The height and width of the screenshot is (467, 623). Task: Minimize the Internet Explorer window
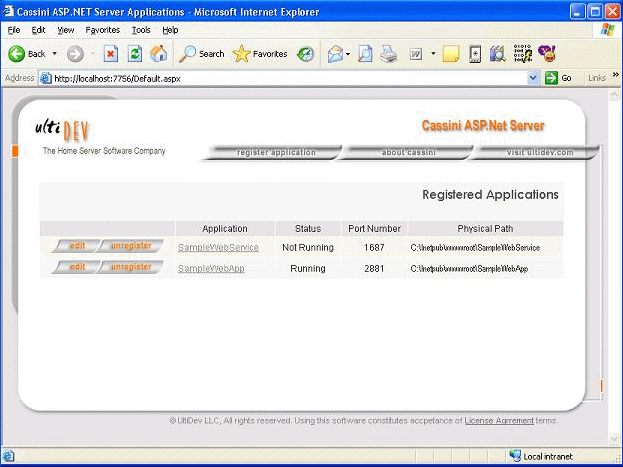(x=577, y=12)
